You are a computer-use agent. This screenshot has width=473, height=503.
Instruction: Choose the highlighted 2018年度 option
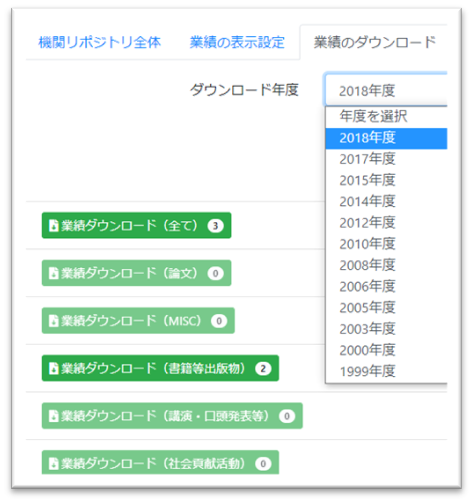[x=386, y=138]
